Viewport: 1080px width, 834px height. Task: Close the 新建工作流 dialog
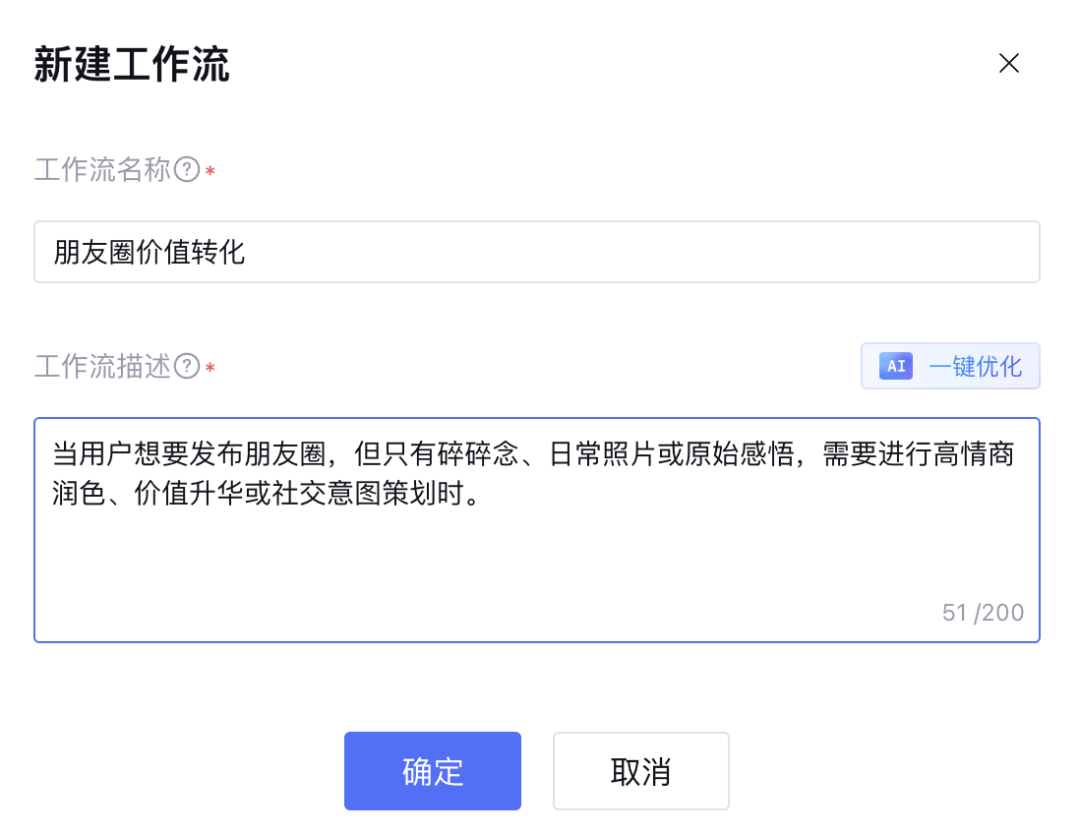click(1009, 64)
